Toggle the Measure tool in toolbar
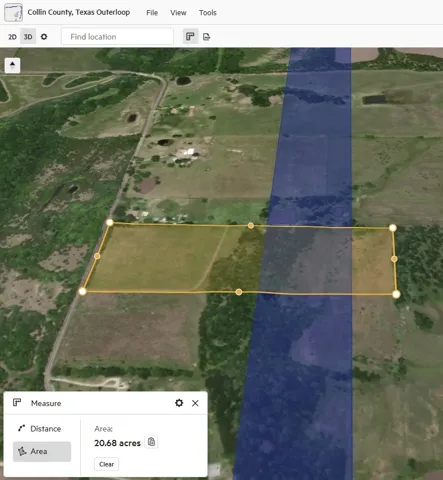 pyautogui.click(x=190, y=37)
